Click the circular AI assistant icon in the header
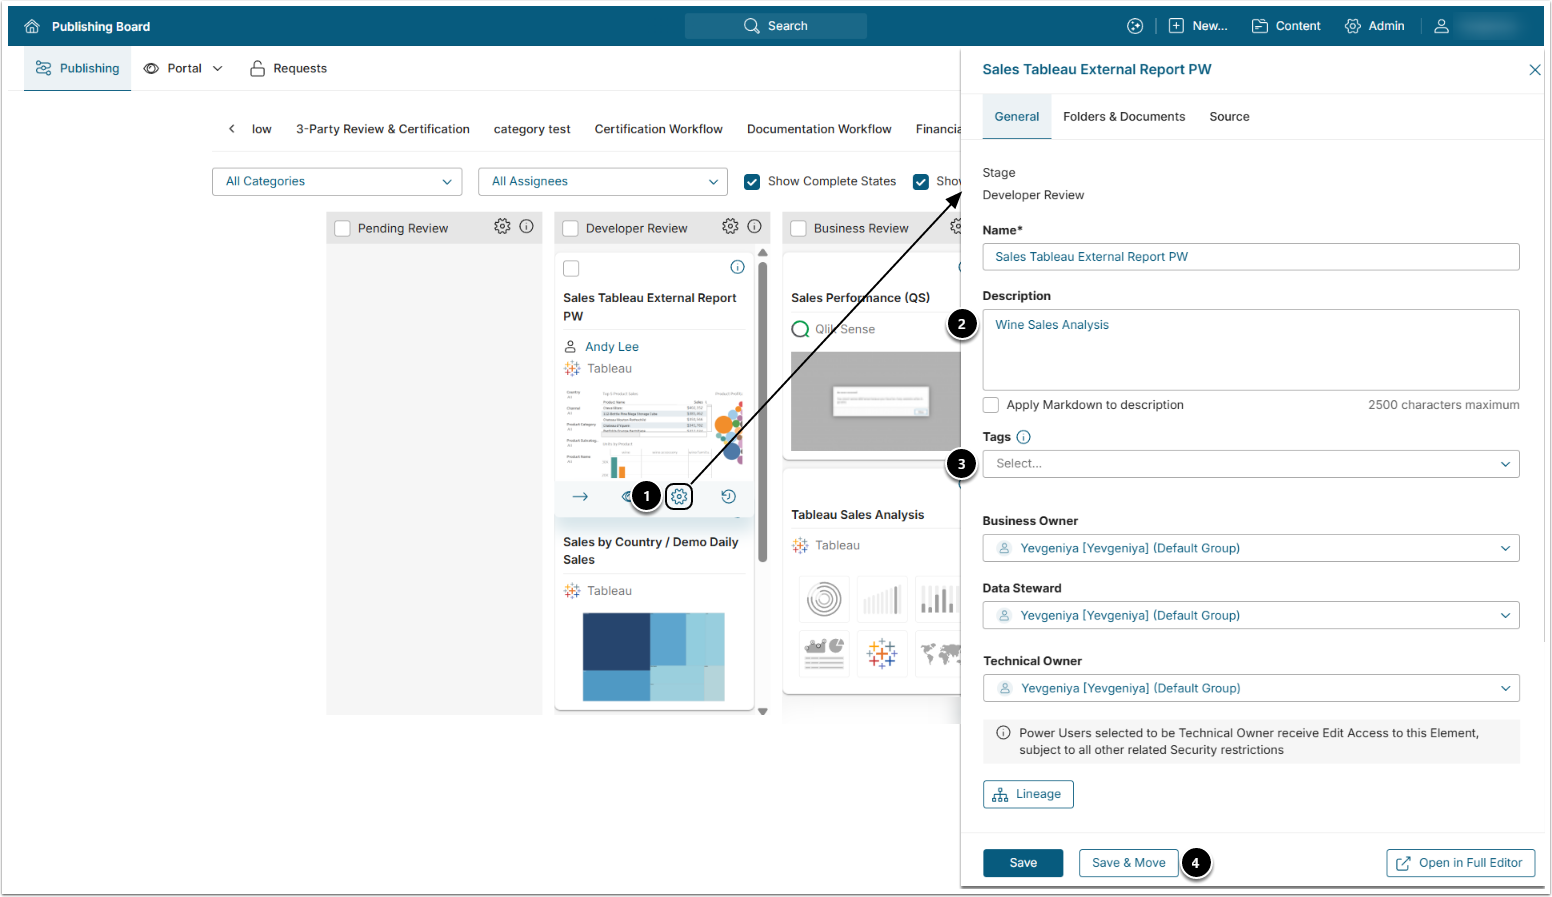The width and height of the screenshot is (1552, 897). tap(1135, 26)
